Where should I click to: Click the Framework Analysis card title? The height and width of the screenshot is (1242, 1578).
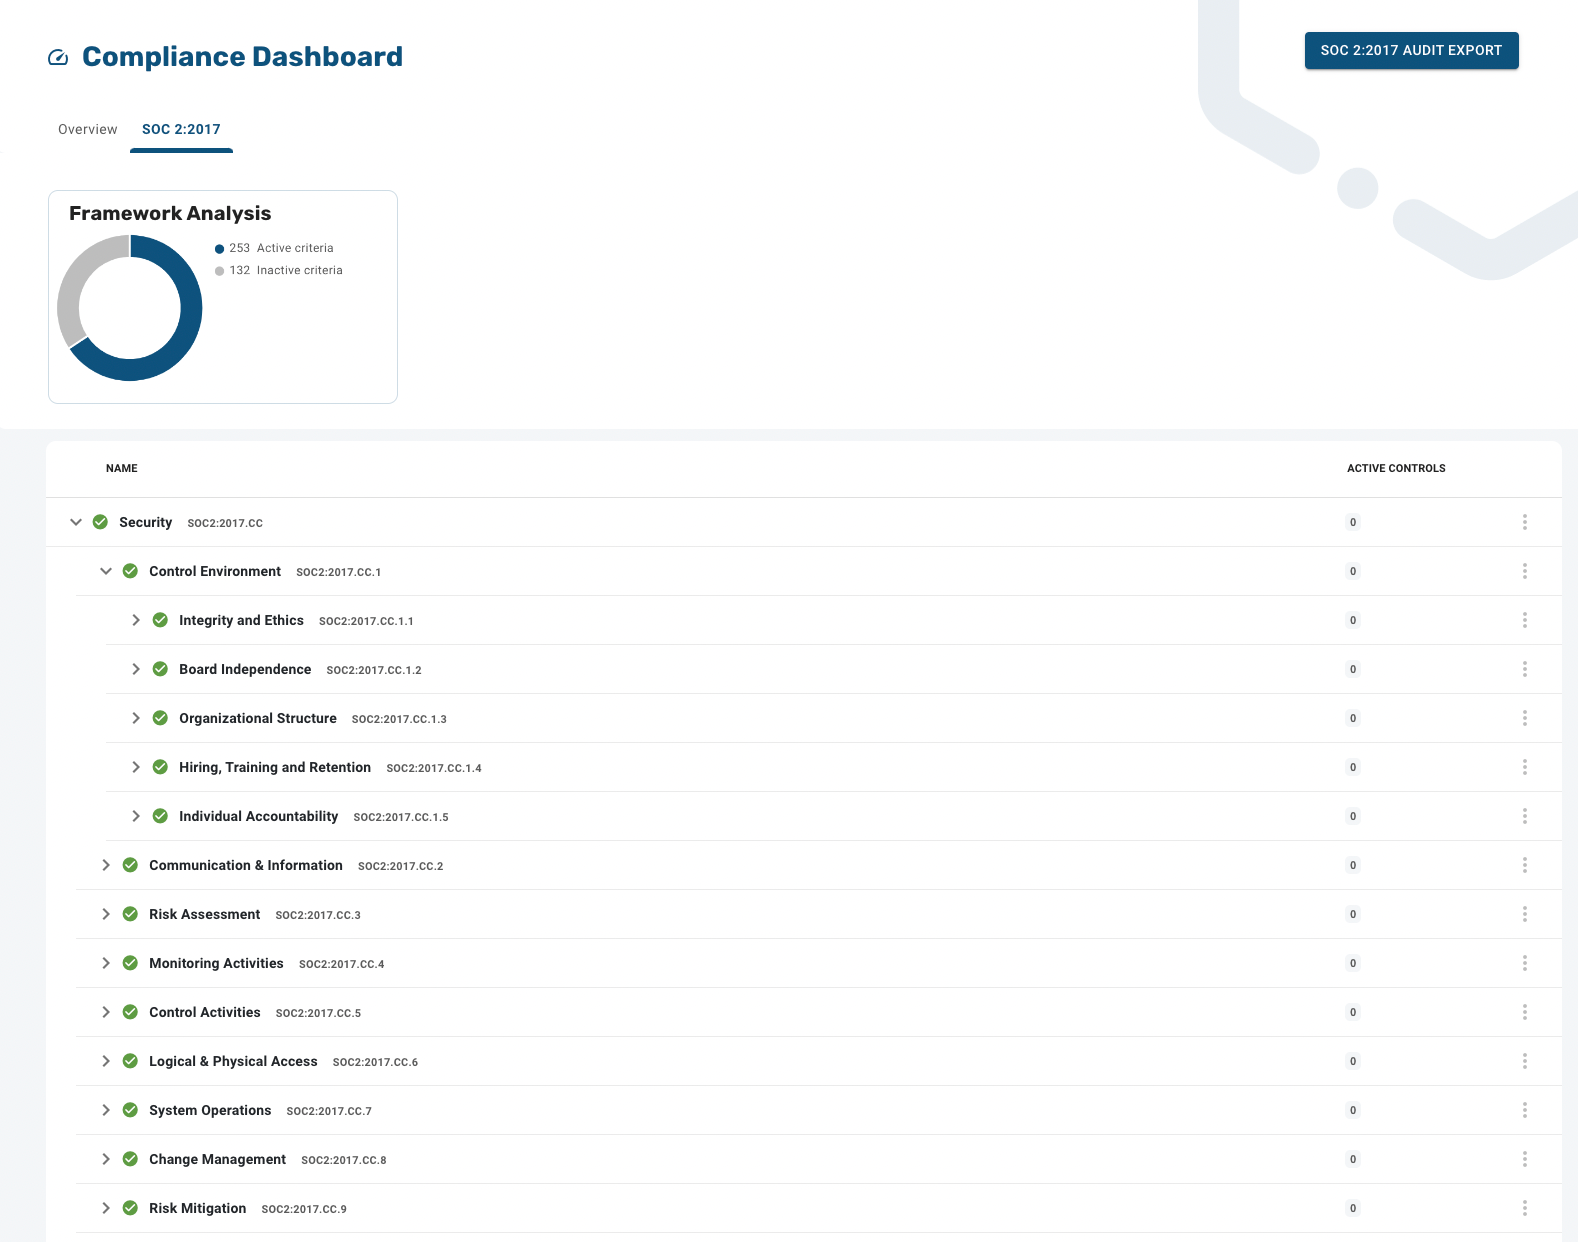170,213
